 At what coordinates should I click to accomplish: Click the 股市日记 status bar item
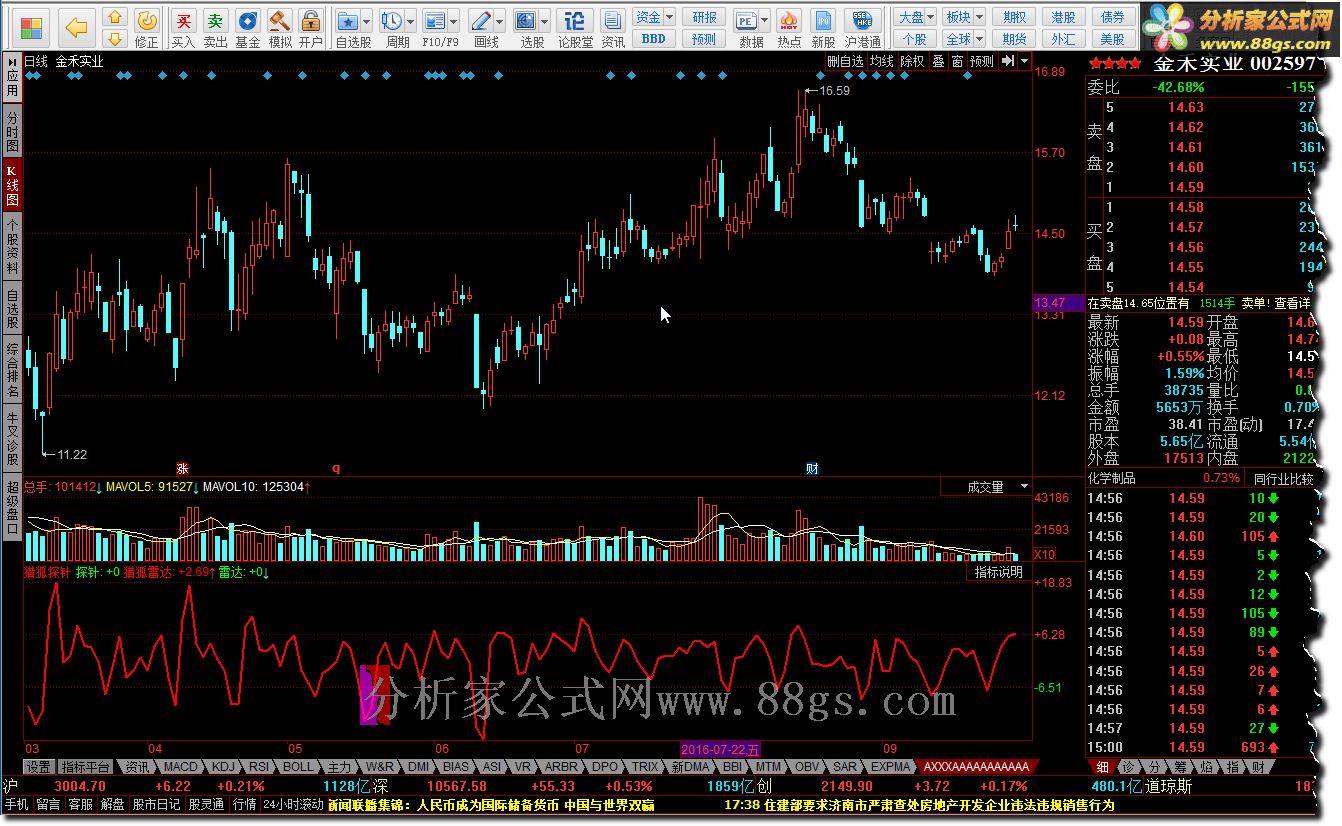pyautogui.click(x=156, y=804)
